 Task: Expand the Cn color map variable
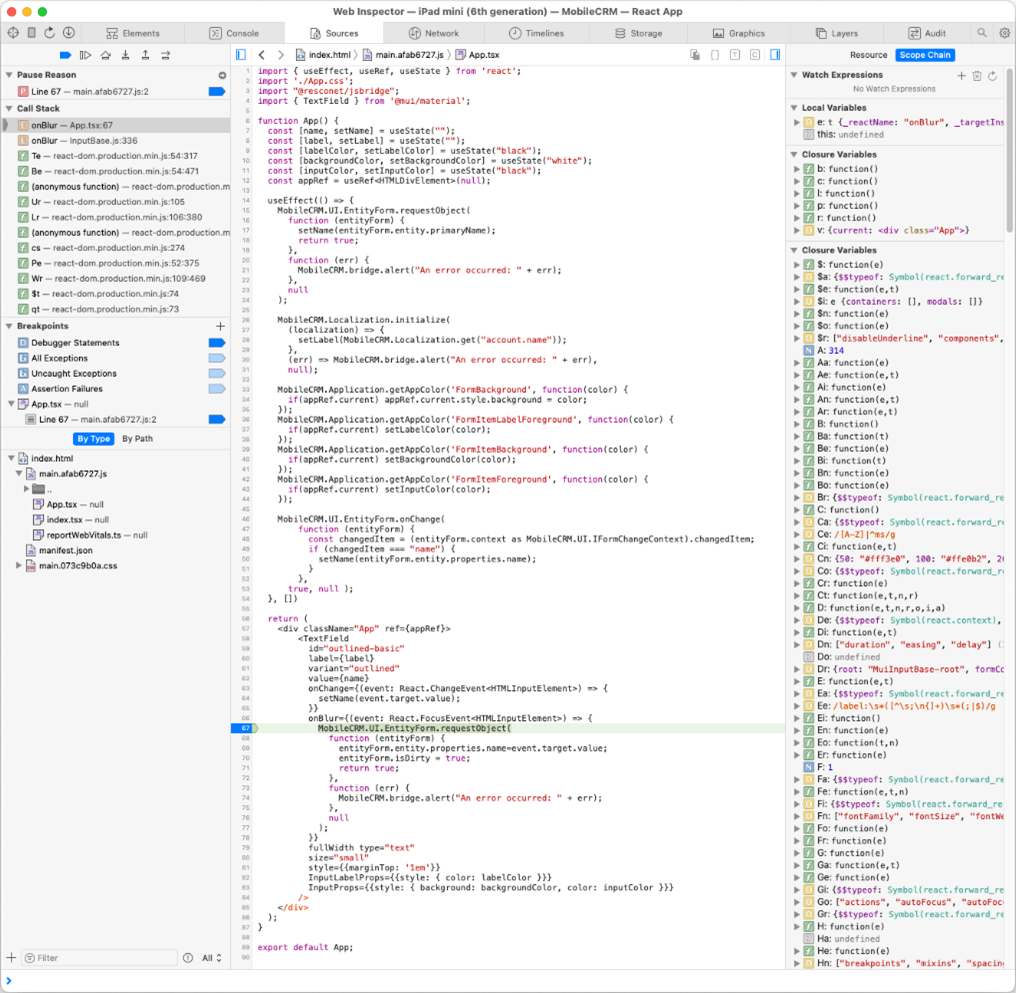coord(797,558)
